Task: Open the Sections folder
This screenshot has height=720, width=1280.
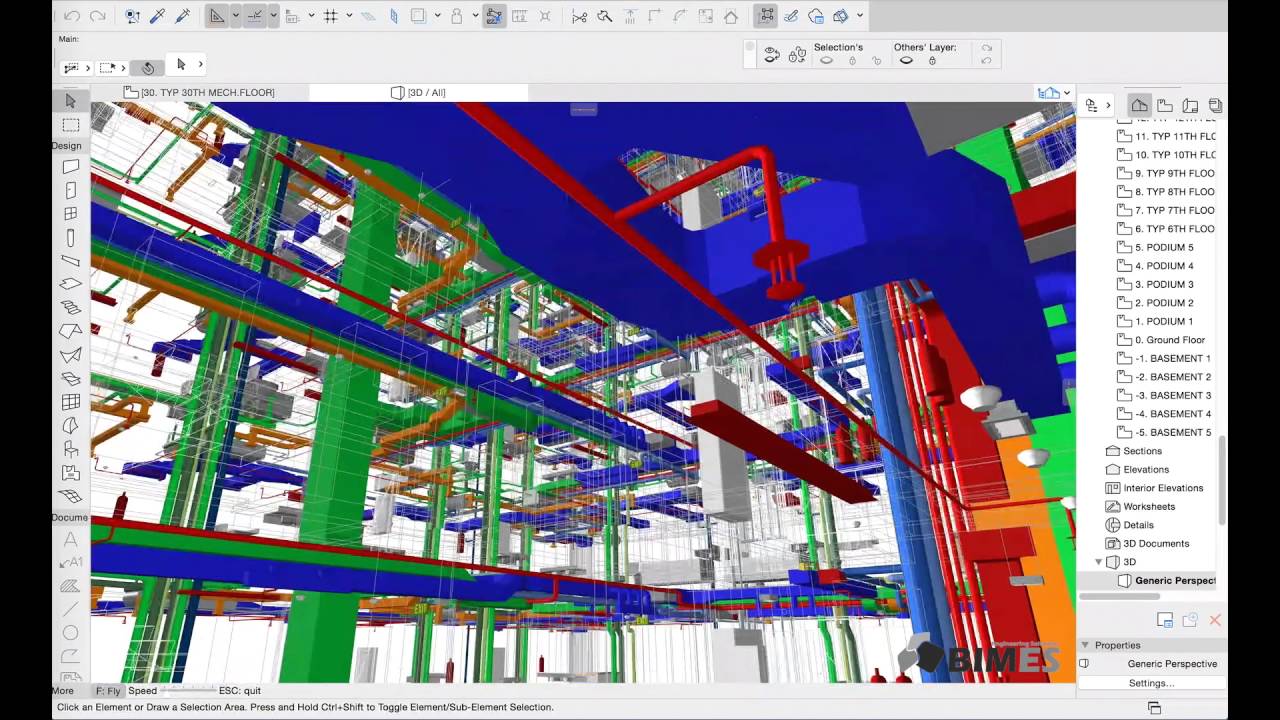Action: (1134, 451)
